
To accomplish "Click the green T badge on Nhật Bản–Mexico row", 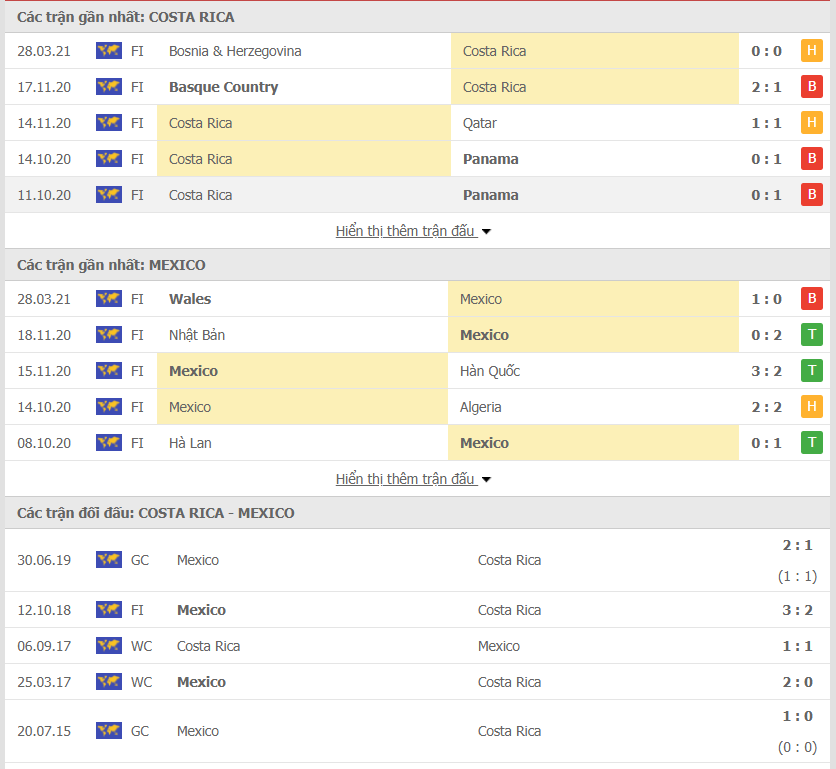I will 812,335.
